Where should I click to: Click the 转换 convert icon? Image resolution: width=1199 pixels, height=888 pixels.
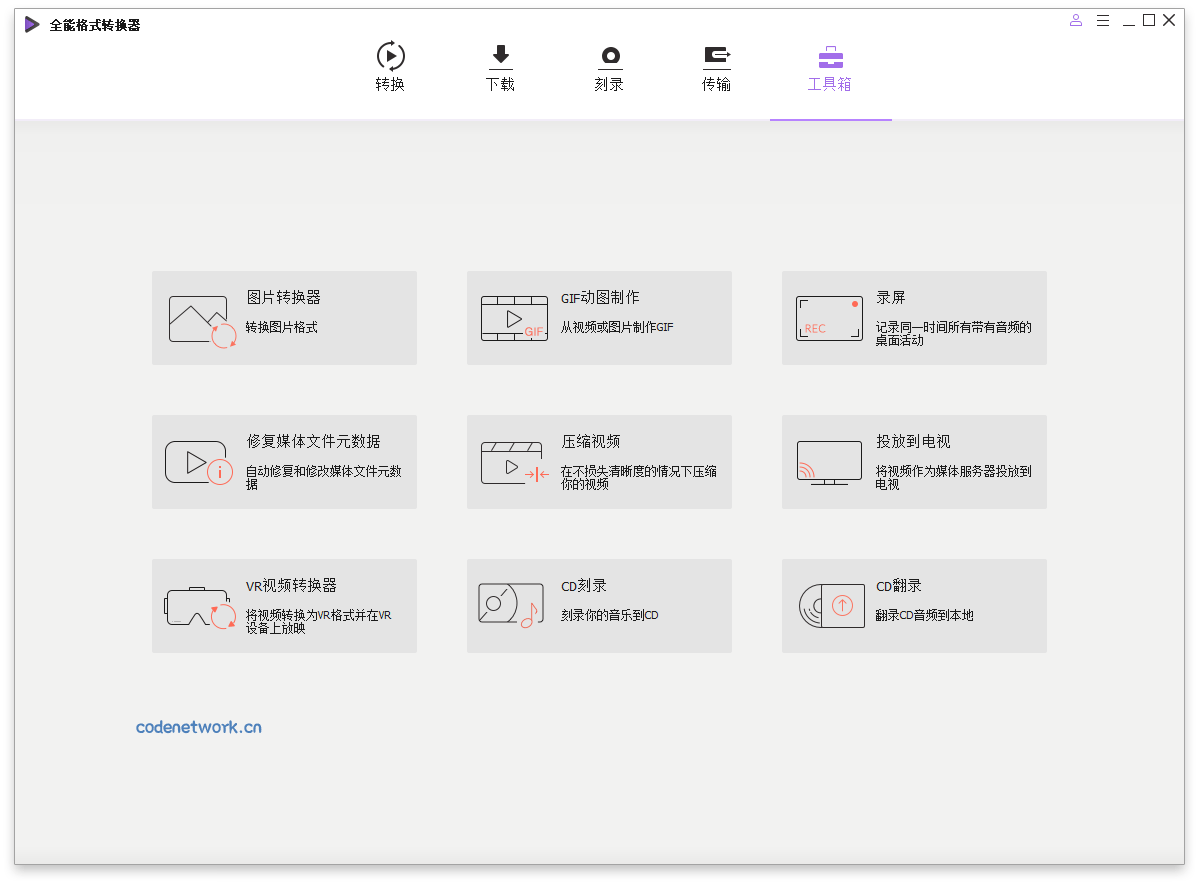pyautogui.click(x=389, y=56)
